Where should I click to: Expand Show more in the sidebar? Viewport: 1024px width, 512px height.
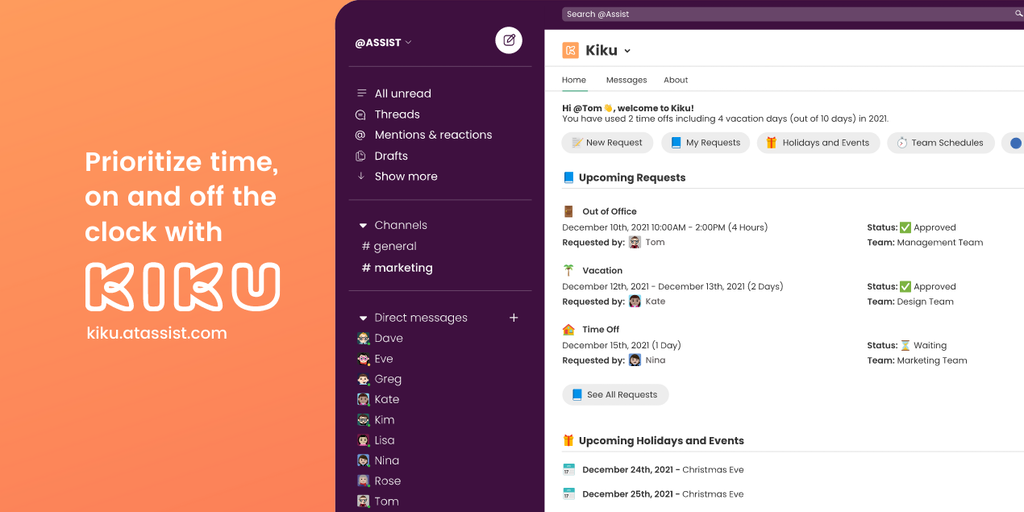397,176
